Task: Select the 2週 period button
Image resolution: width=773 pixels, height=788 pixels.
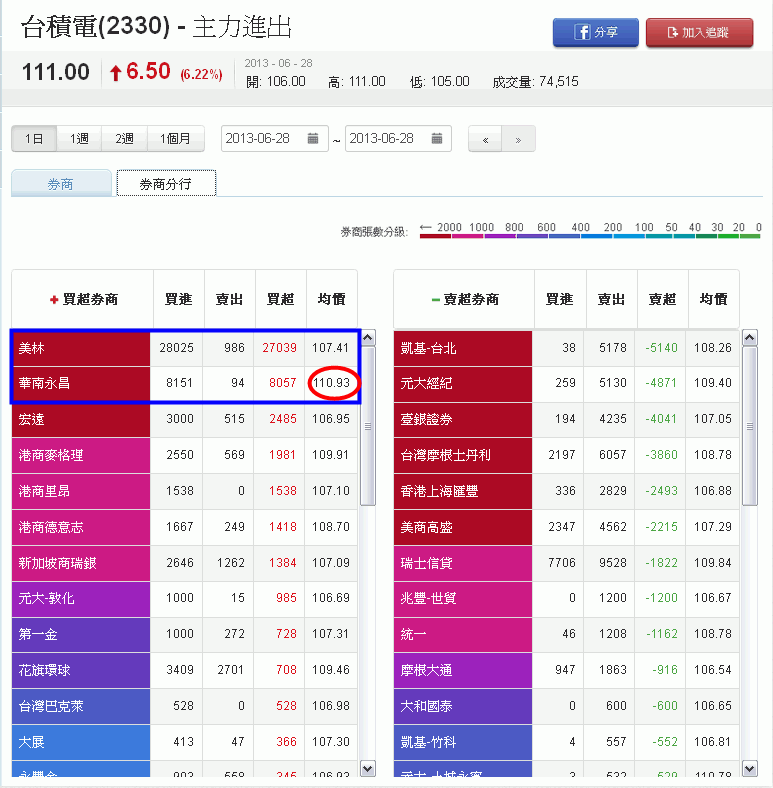Action: coord(124,139)
